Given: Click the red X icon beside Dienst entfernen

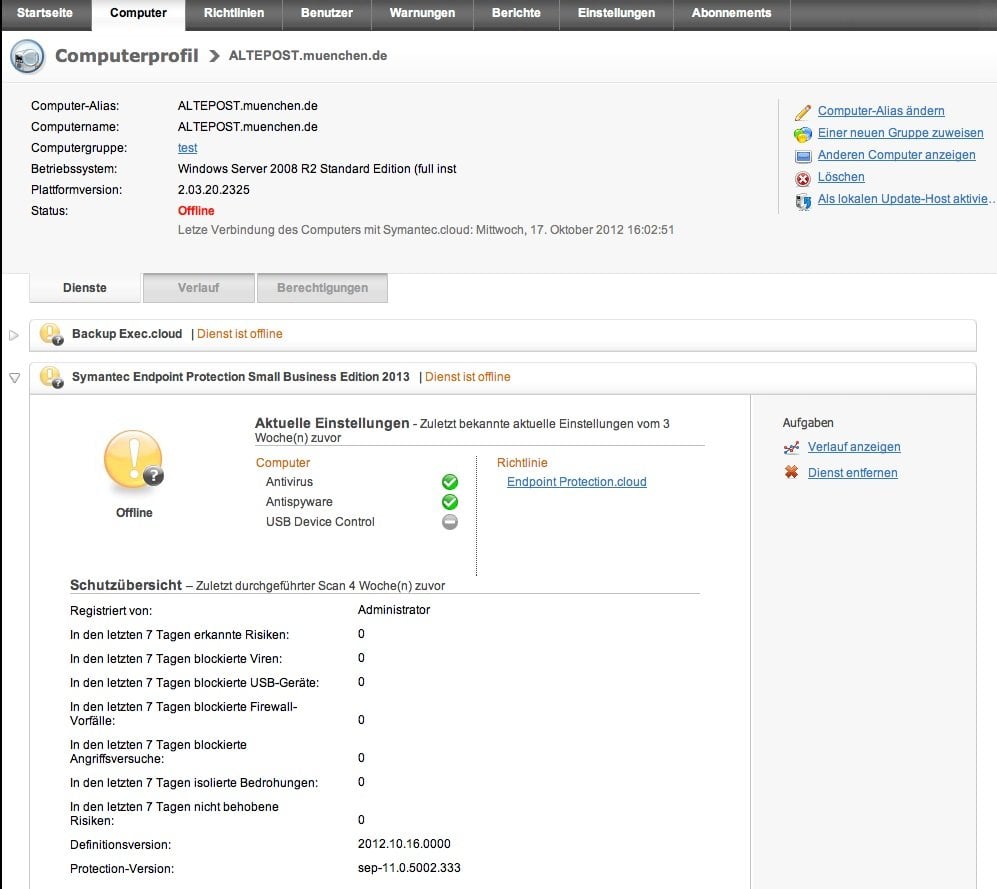Looking at the screenshot, I should [x=791, y=473].
